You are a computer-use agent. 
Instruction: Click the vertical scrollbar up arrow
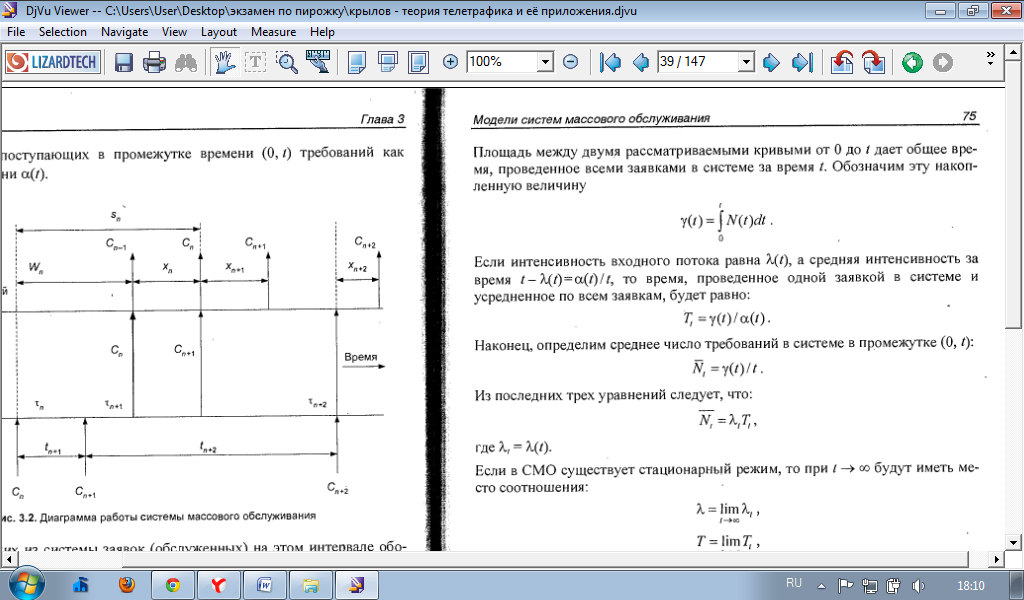(1013, 51)
